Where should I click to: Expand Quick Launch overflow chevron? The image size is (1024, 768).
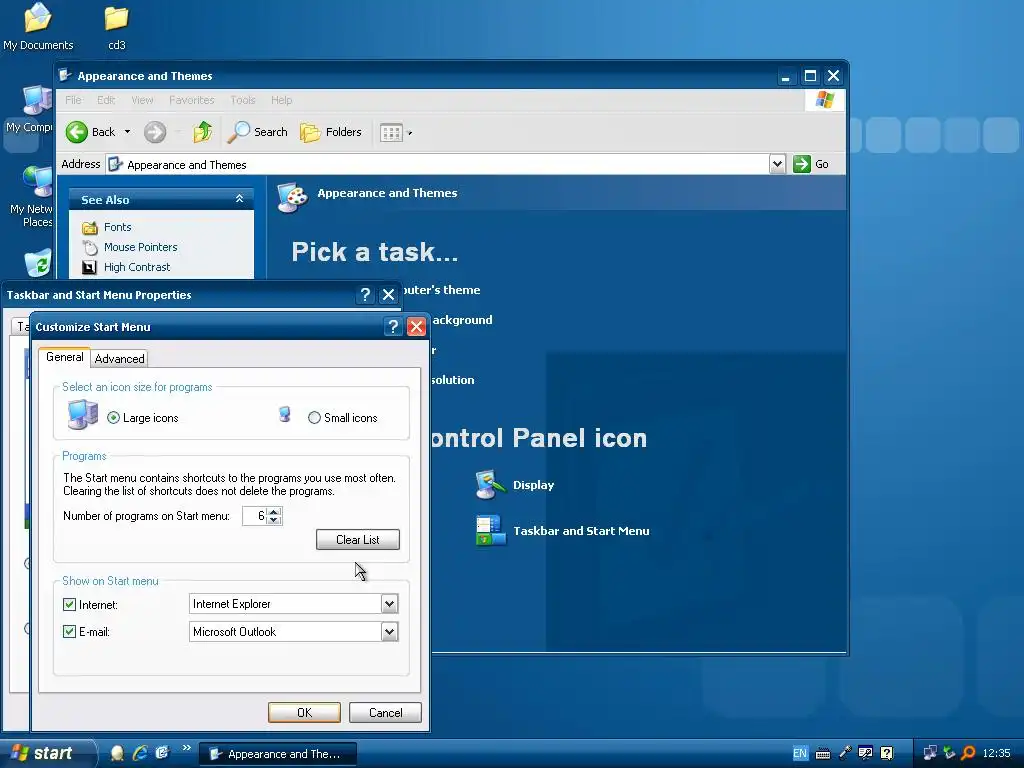186,748
